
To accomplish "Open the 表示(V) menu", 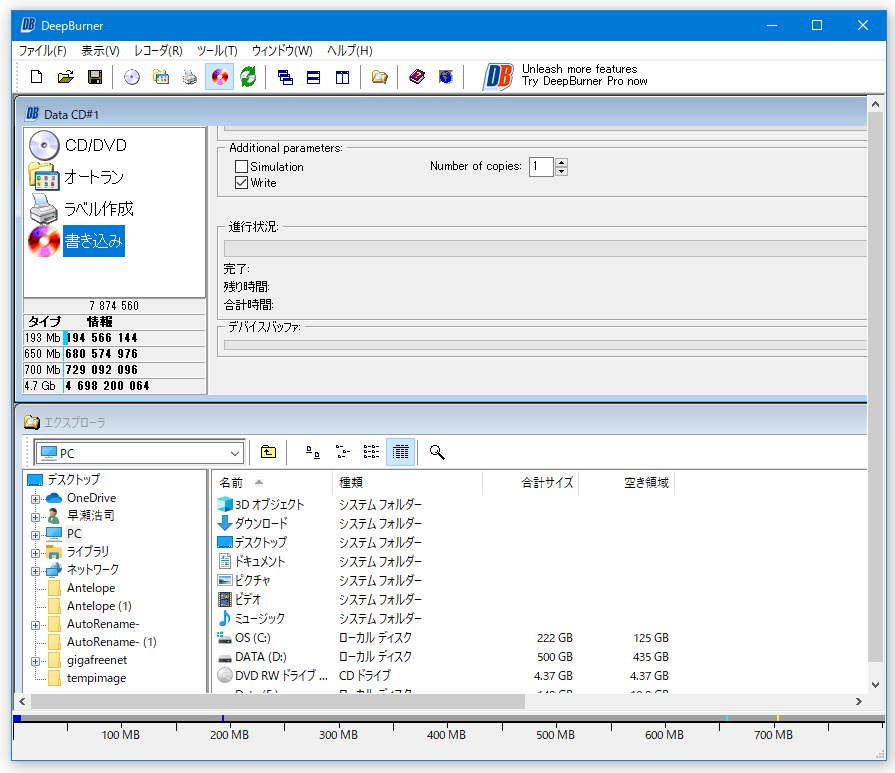I will pos(100,51).
